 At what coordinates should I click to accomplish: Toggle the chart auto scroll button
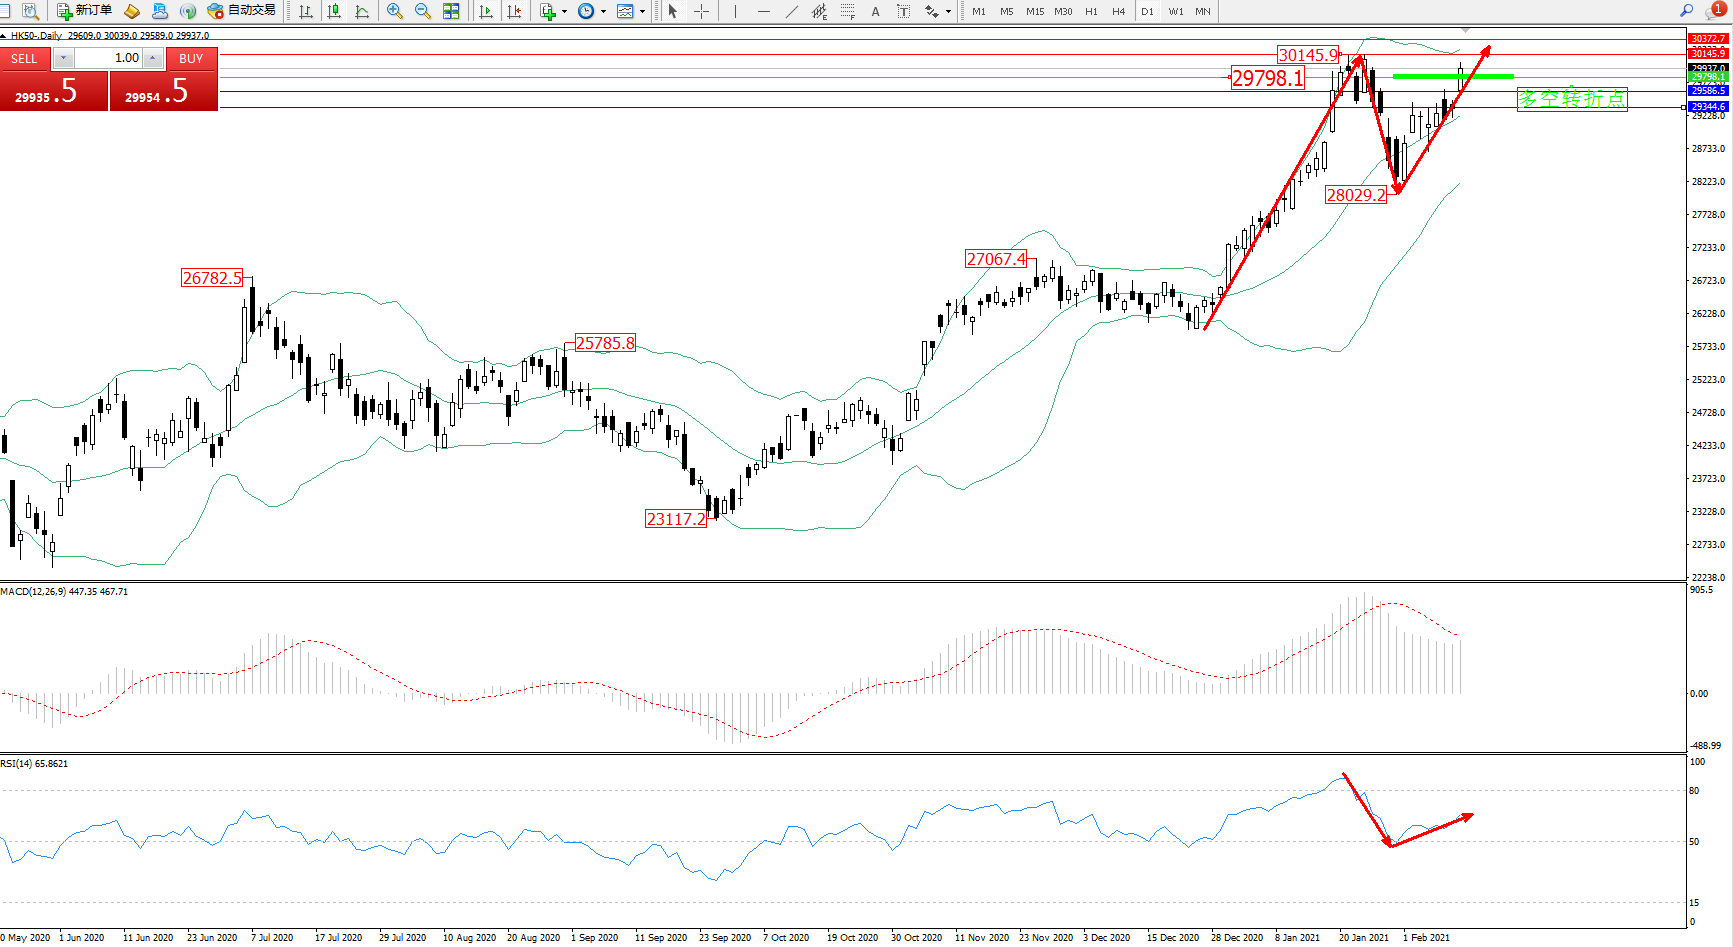pyautogui.click(x=486, y=11)
